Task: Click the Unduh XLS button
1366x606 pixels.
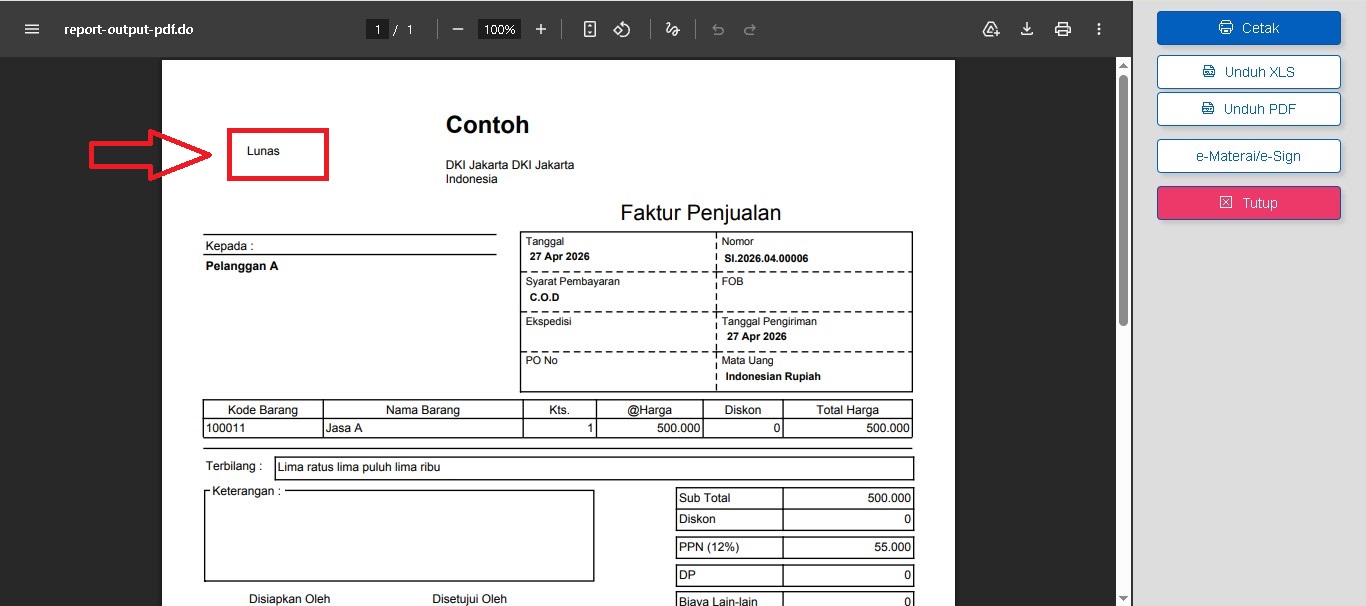Action: 1248,72
